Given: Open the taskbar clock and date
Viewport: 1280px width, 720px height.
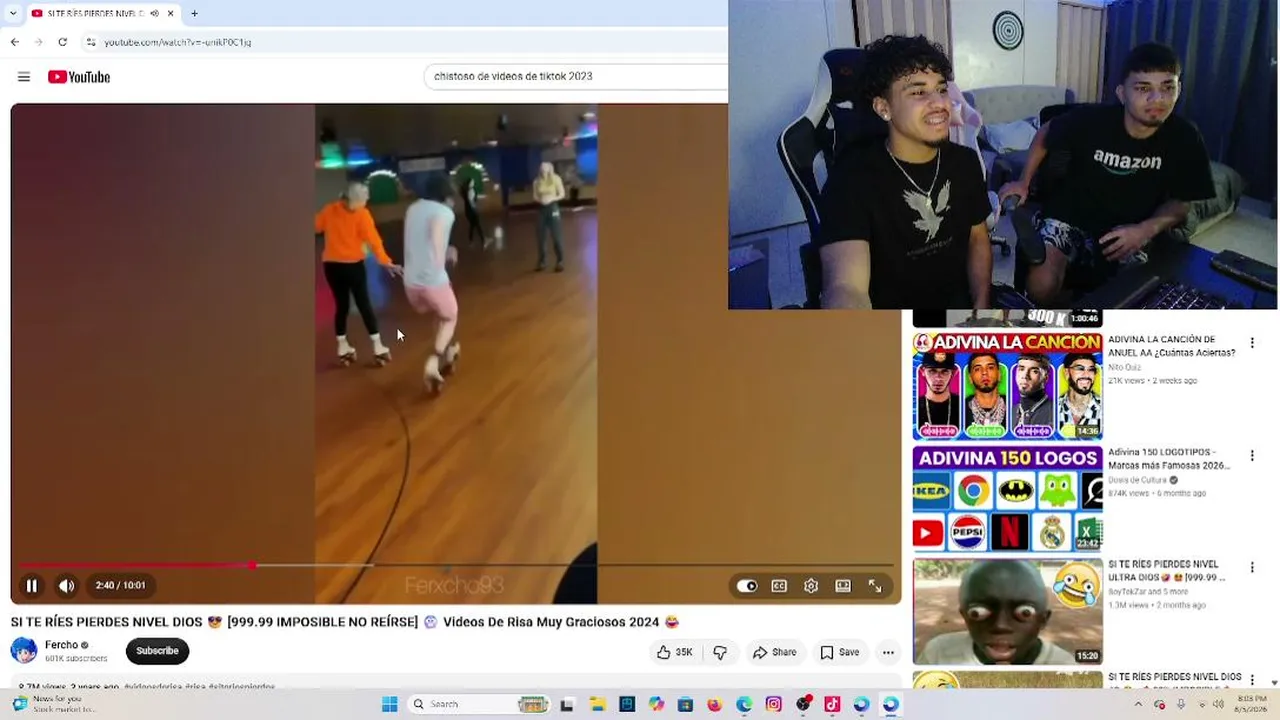Looking at the screenshot, I should pos(1252,704).
